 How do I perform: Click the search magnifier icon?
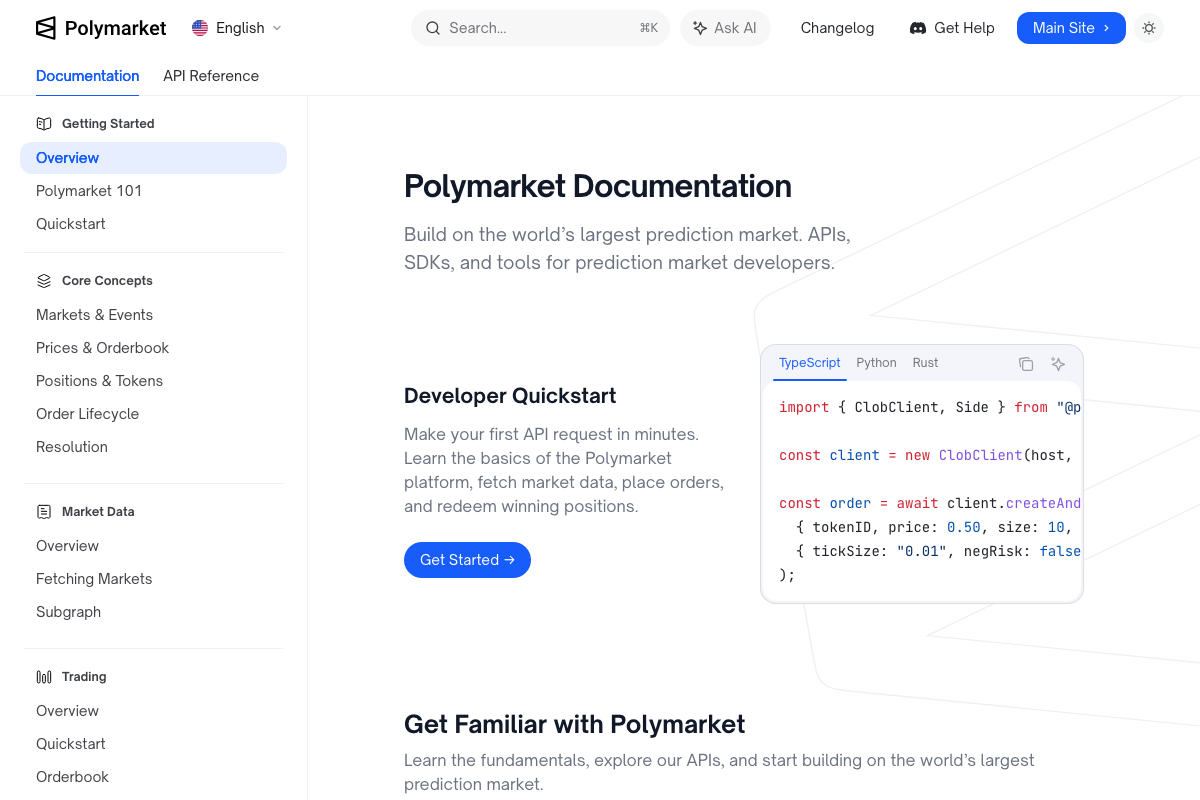[x=433, y=28]
